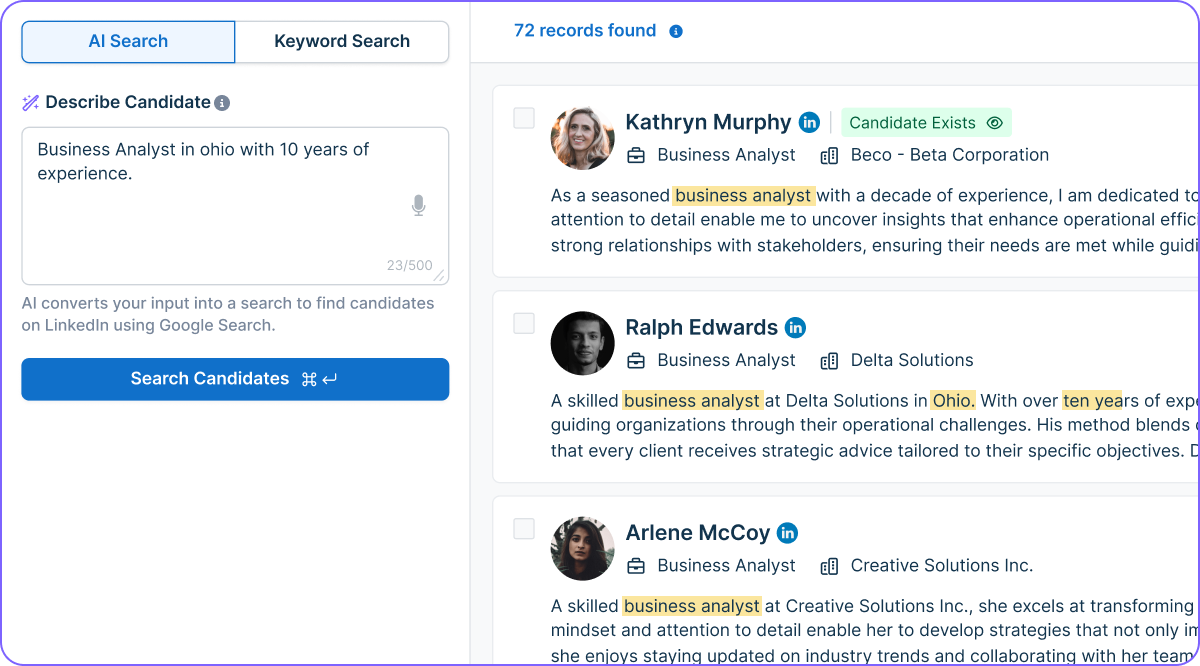Click the magic wand icon beside Describe Candidate
1200x666 pixels.
(x=31, y=102)
